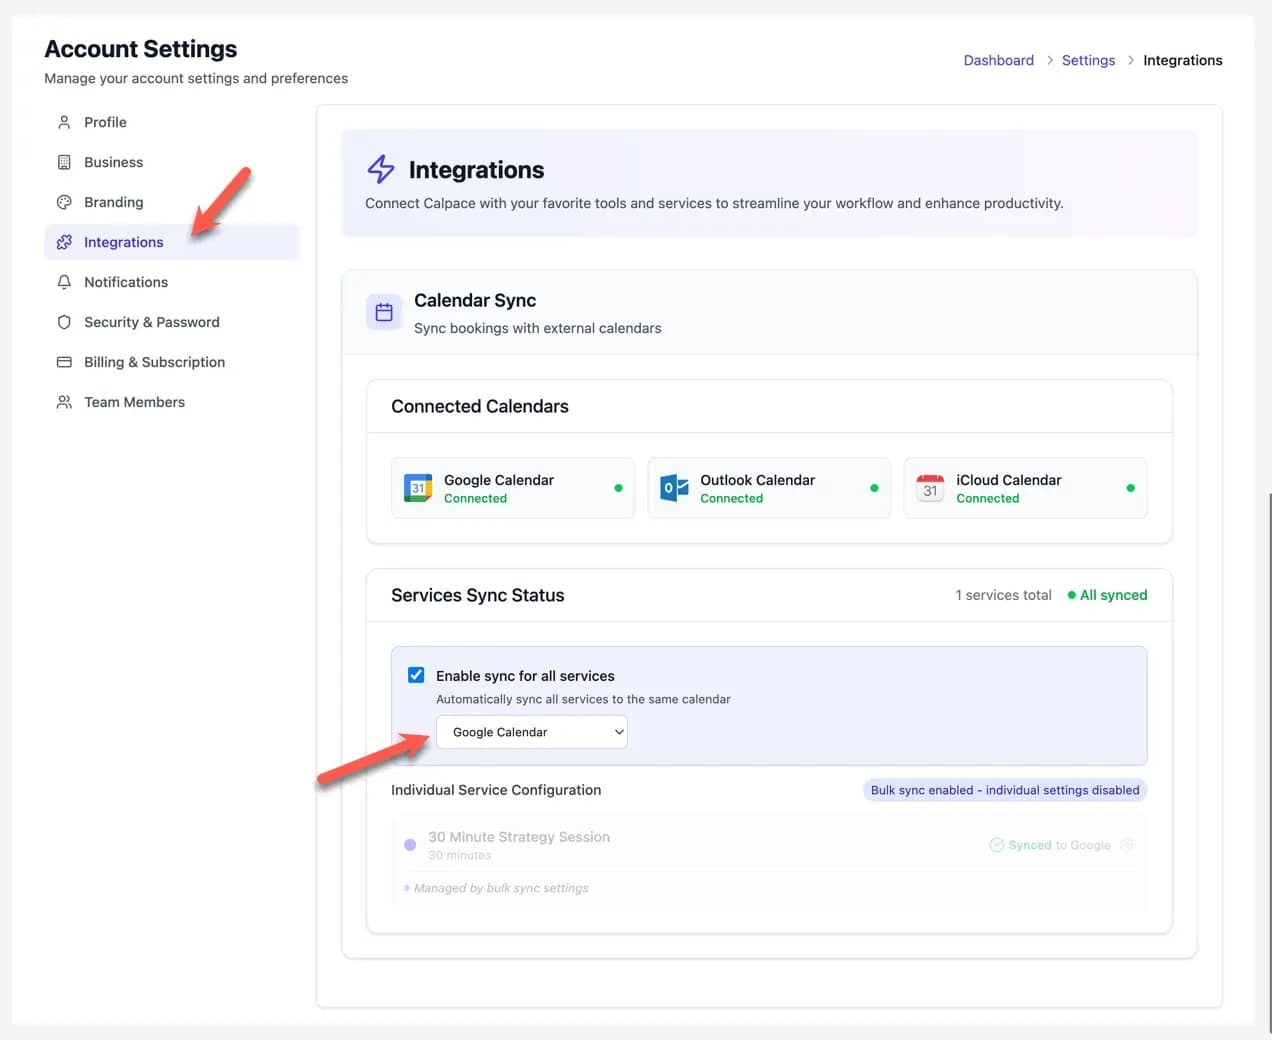Viewport: 1272px width, 1040px height.
Task: Click the Settings breadcrumb link
Action: pyautogui.click(x=1088, y=60)
